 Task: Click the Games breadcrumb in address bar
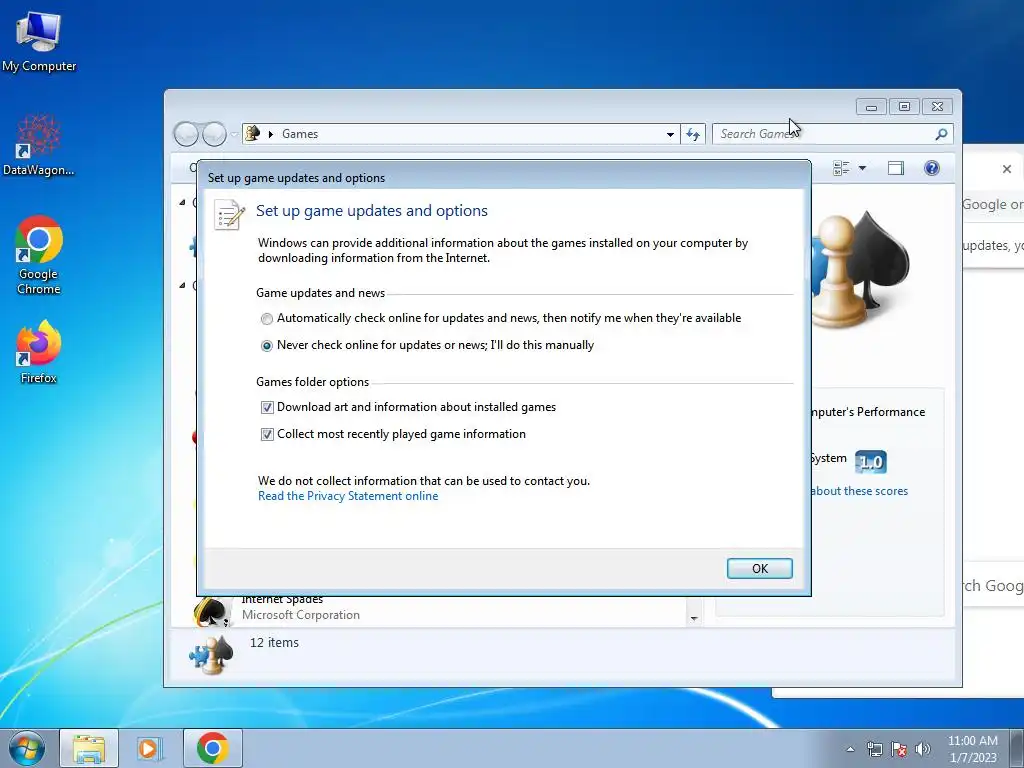click(300, 134)
